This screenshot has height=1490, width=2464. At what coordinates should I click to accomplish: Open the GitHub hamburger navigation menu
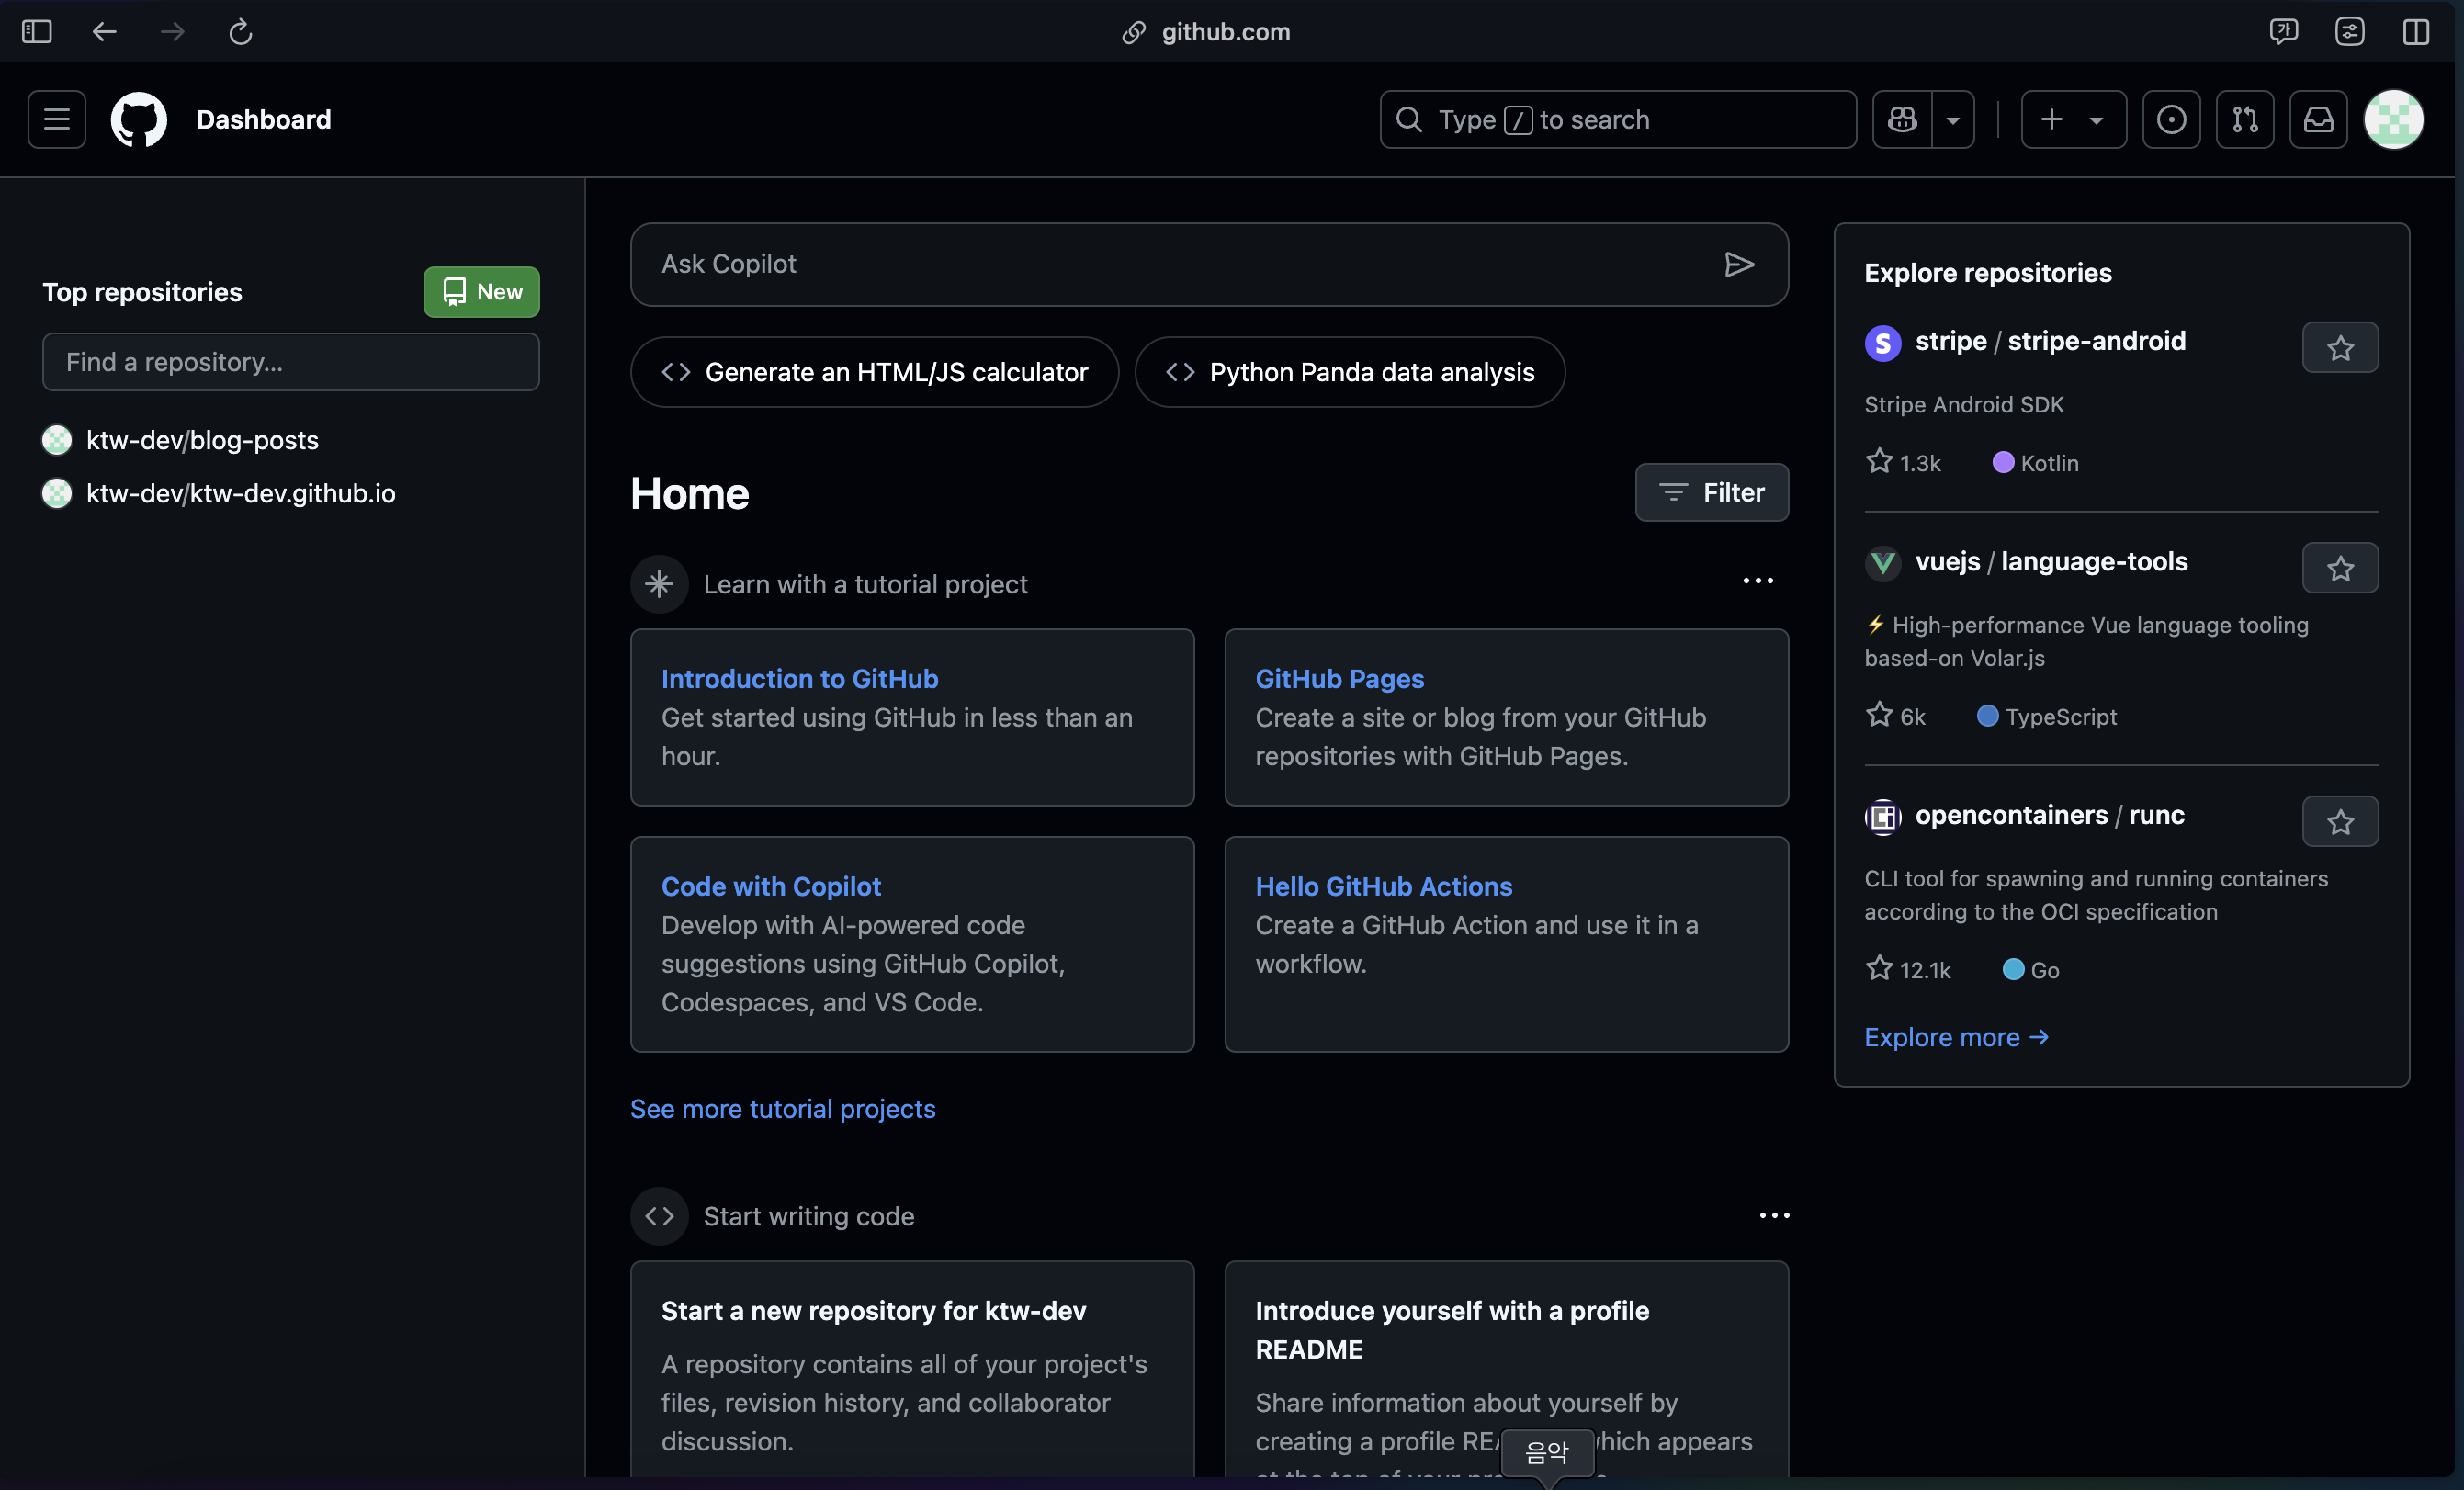coord(57,120)
